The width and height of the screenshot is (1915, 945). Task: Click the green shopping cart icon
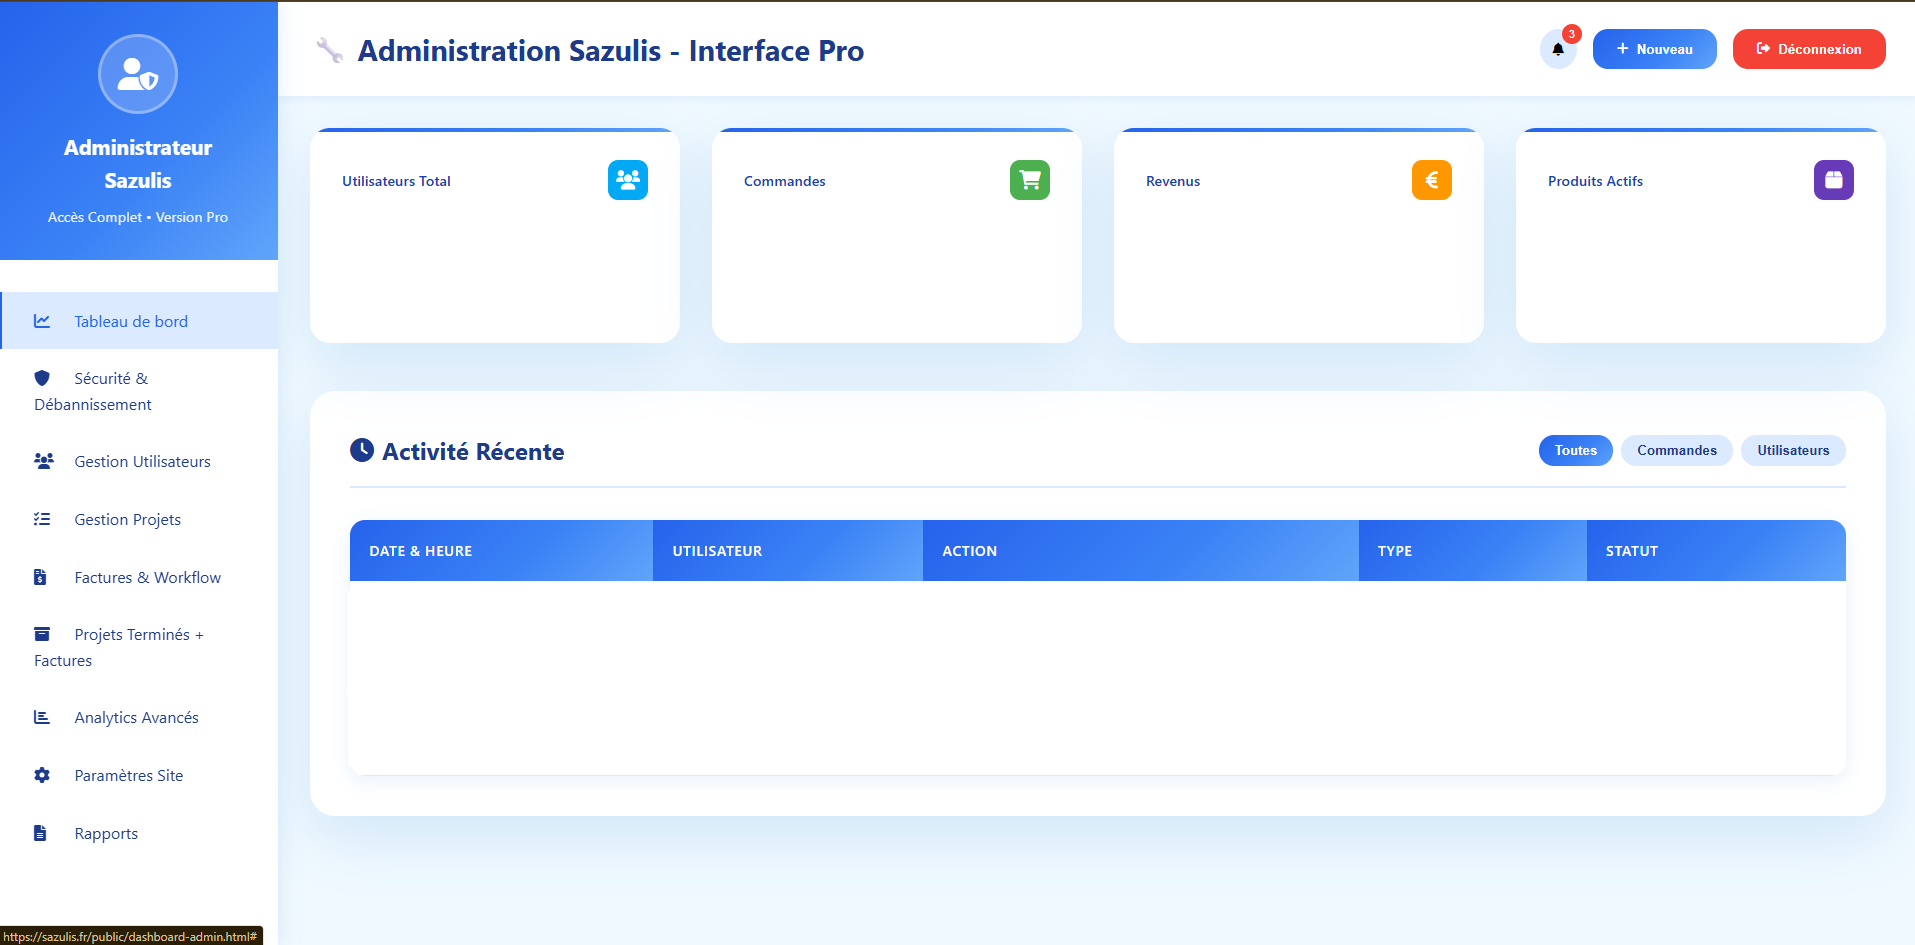(1029, 180)
